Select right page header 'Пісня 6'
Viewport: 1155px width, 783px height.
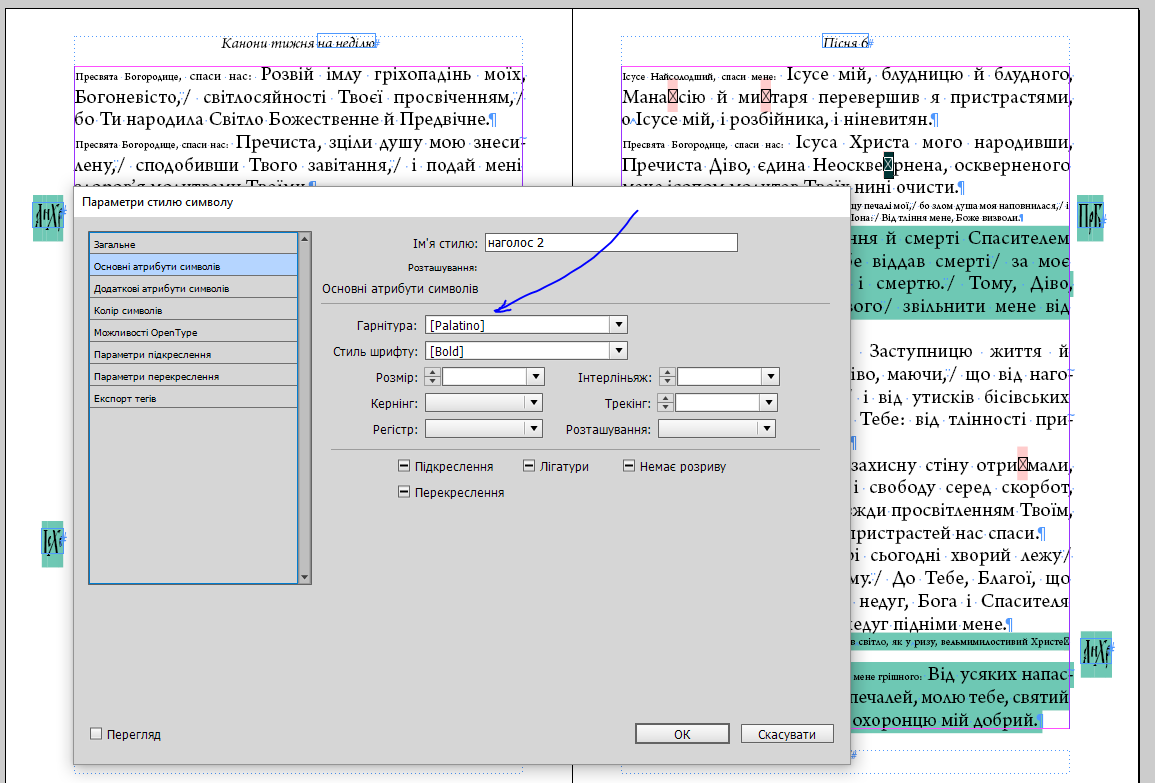coord(845,43)
